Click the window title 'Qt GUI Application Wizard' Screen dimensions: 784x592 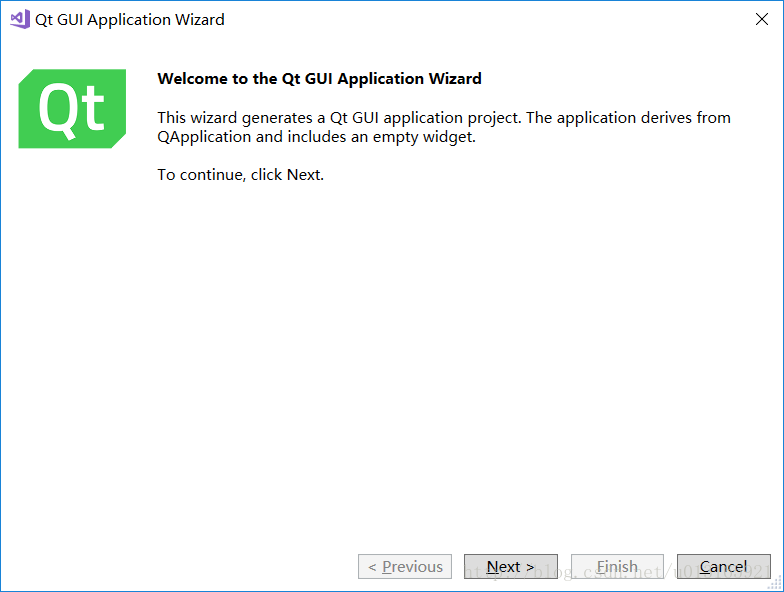(x=130, y=20)
